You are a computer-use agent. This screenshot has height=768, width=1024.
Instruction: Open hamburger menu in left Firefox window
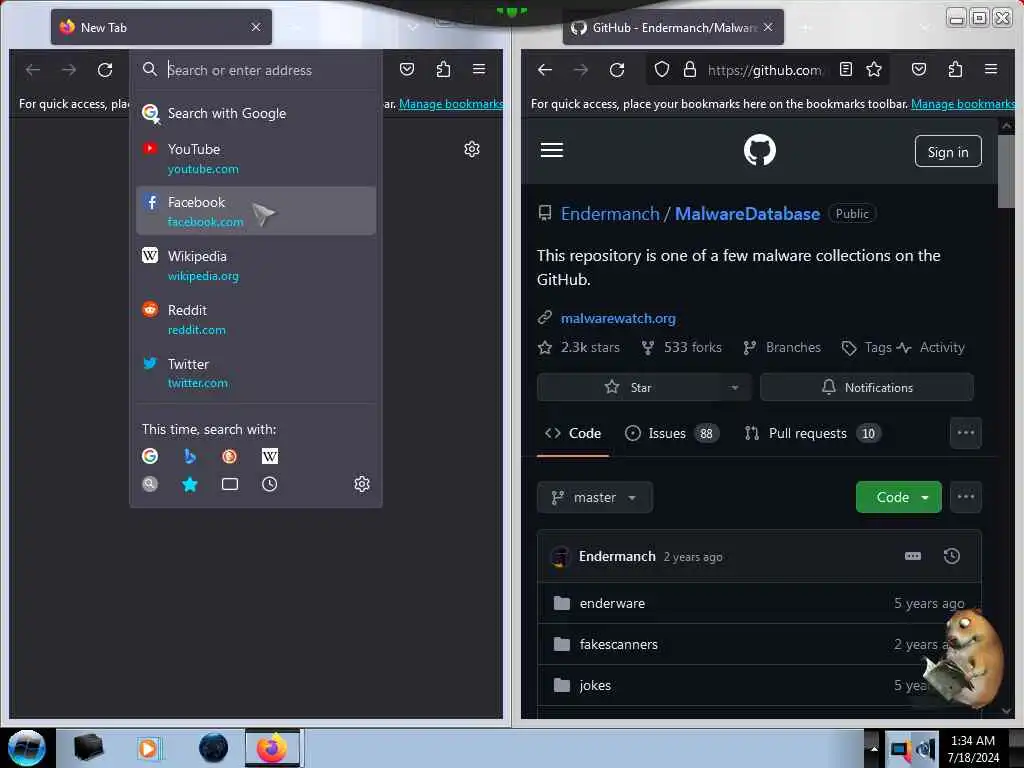(x=479, y=69)
